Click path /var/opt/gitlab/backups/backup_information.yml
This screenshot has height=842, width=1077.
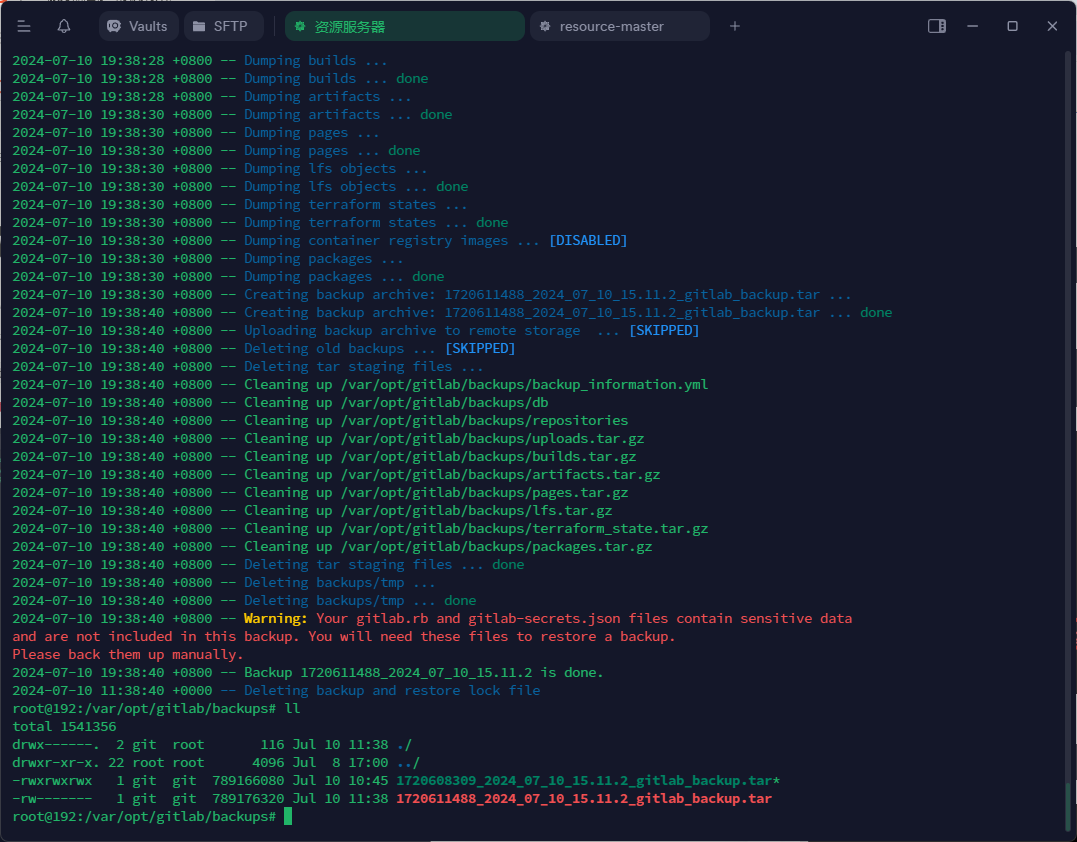point(524,385)
